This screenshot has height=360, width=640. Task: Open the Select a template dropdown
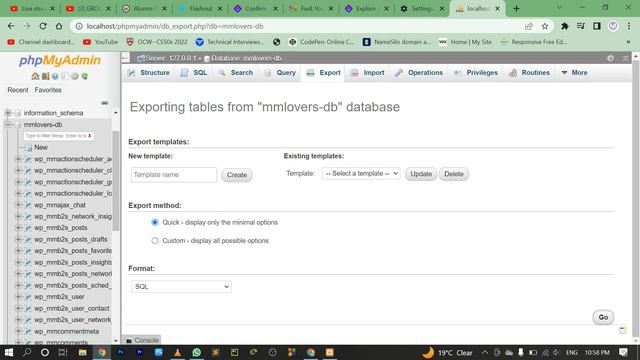361,173
